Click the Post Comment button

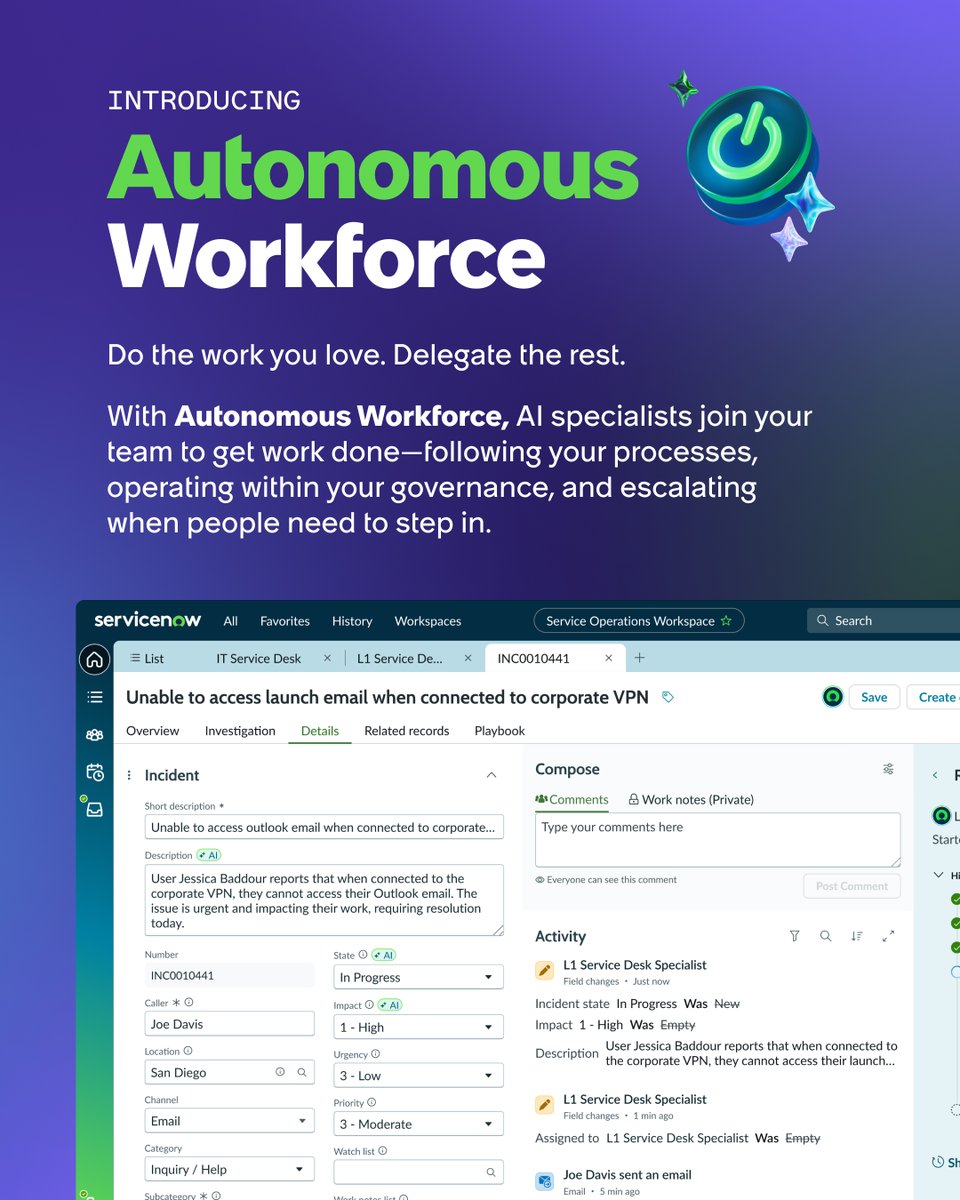pos(851,886)
